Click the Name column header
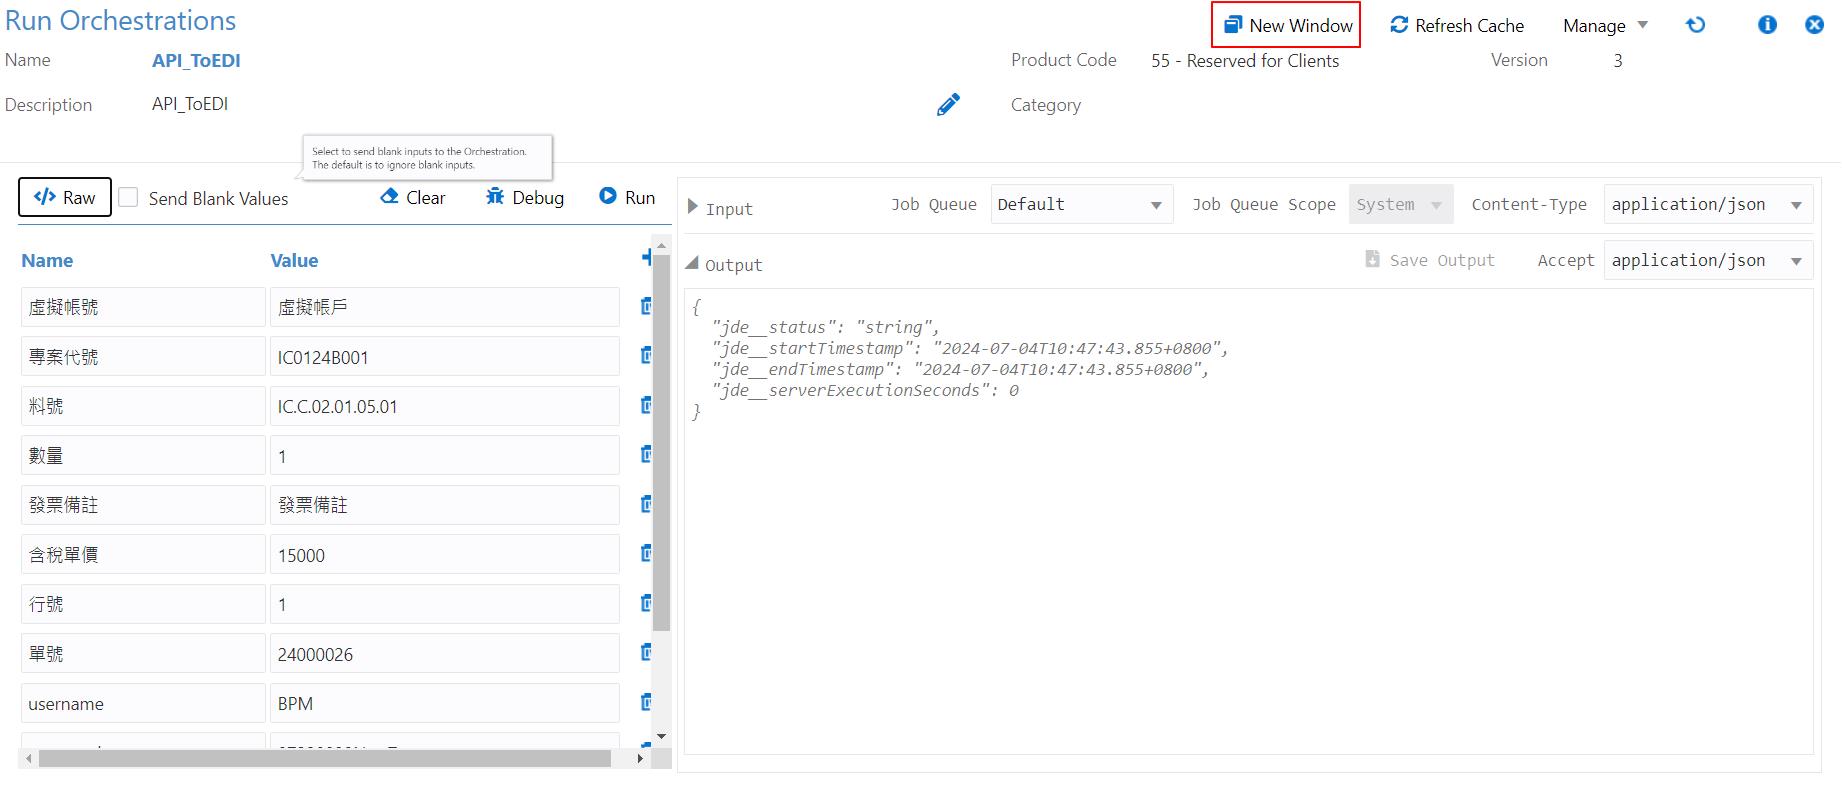The height and width of the screenshot is (790, 1842). [47, 260]
